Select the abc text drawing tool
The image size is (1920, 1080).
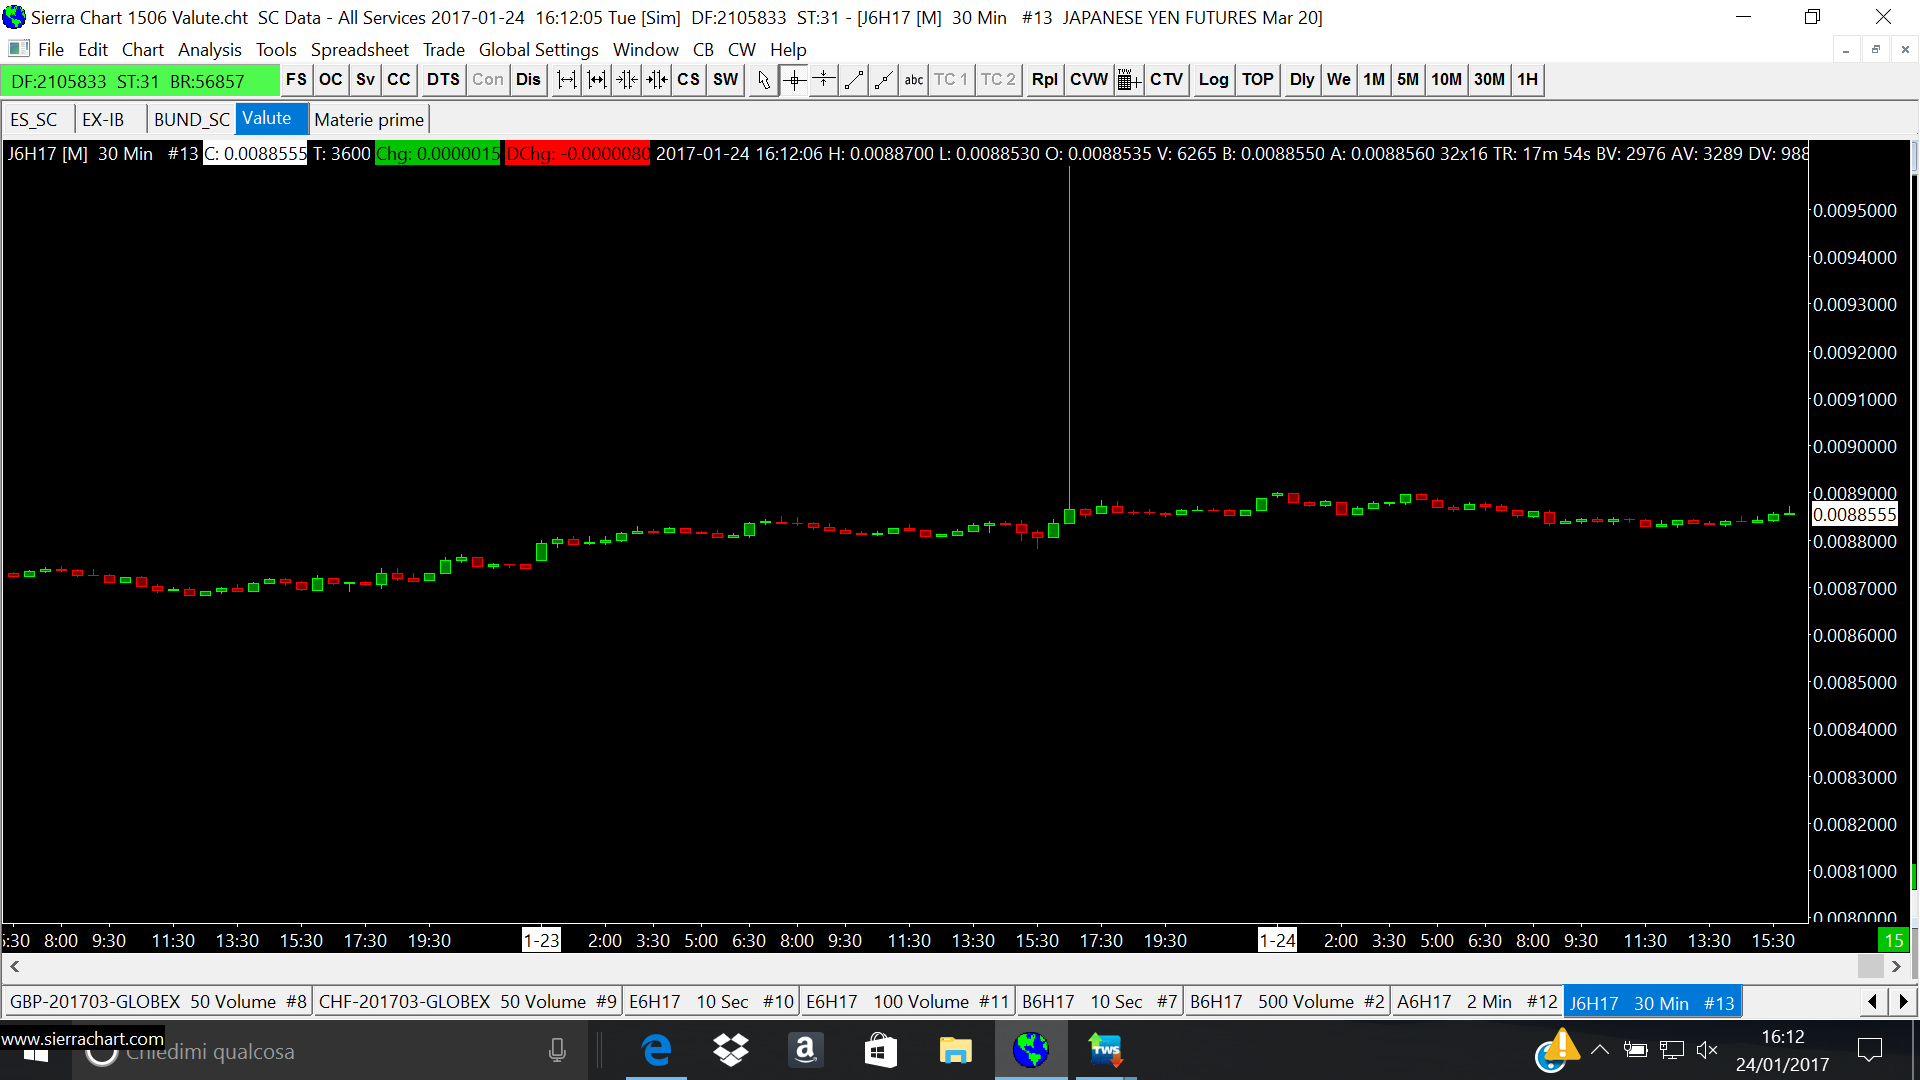(913, 80)
